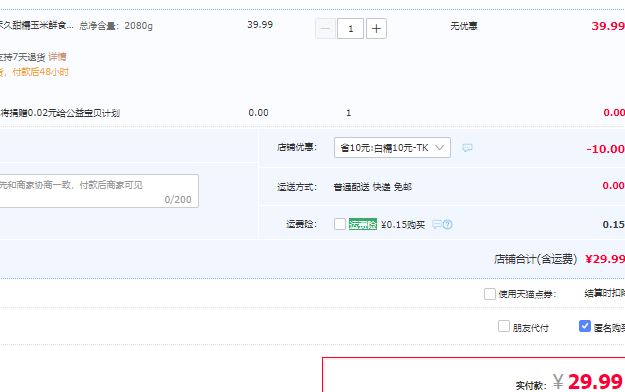Click the 付款后48小时 shipping notice
Viewport: 625px width, 392px height.
(41, 72)
